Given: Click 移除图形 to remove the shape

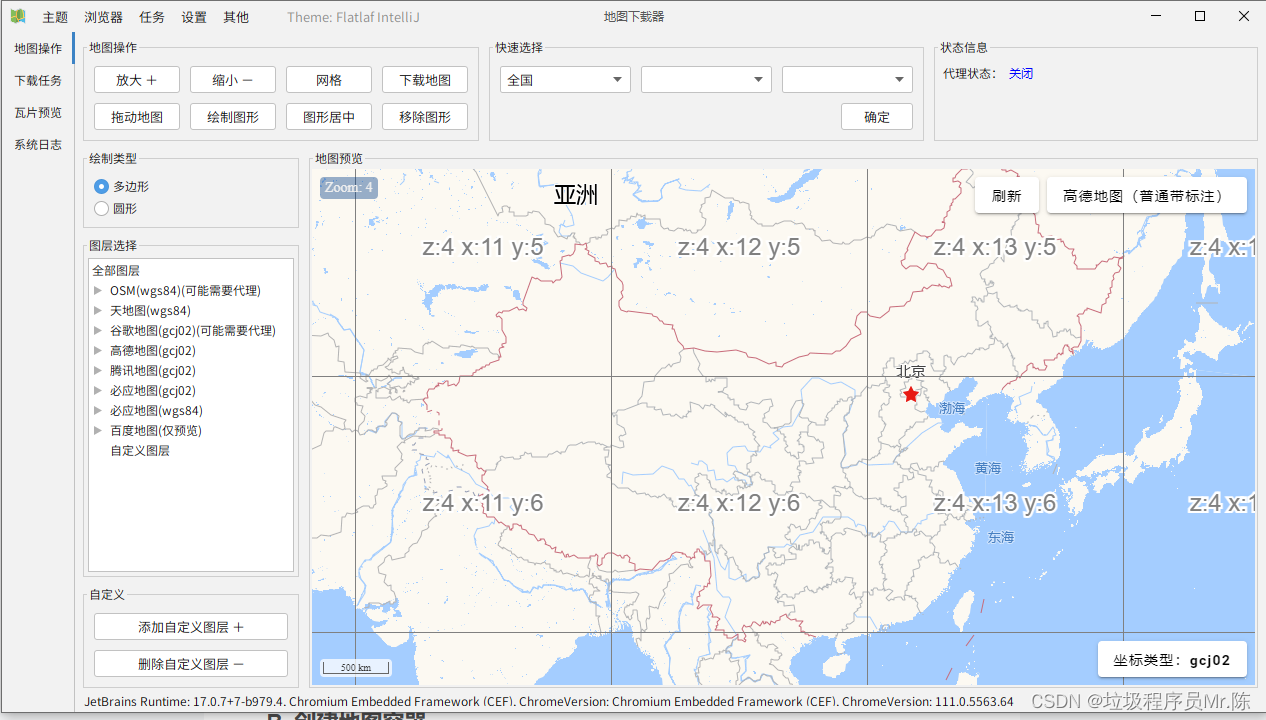Looking at the screenshot, I should [x=424, y=116].
